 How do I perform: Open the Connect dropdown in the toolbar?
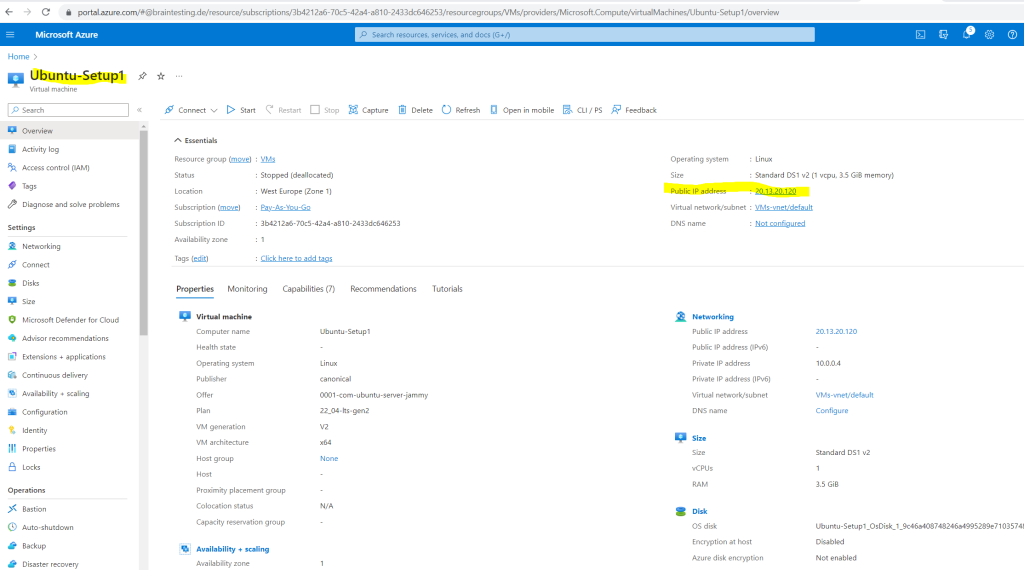[191, 110]
